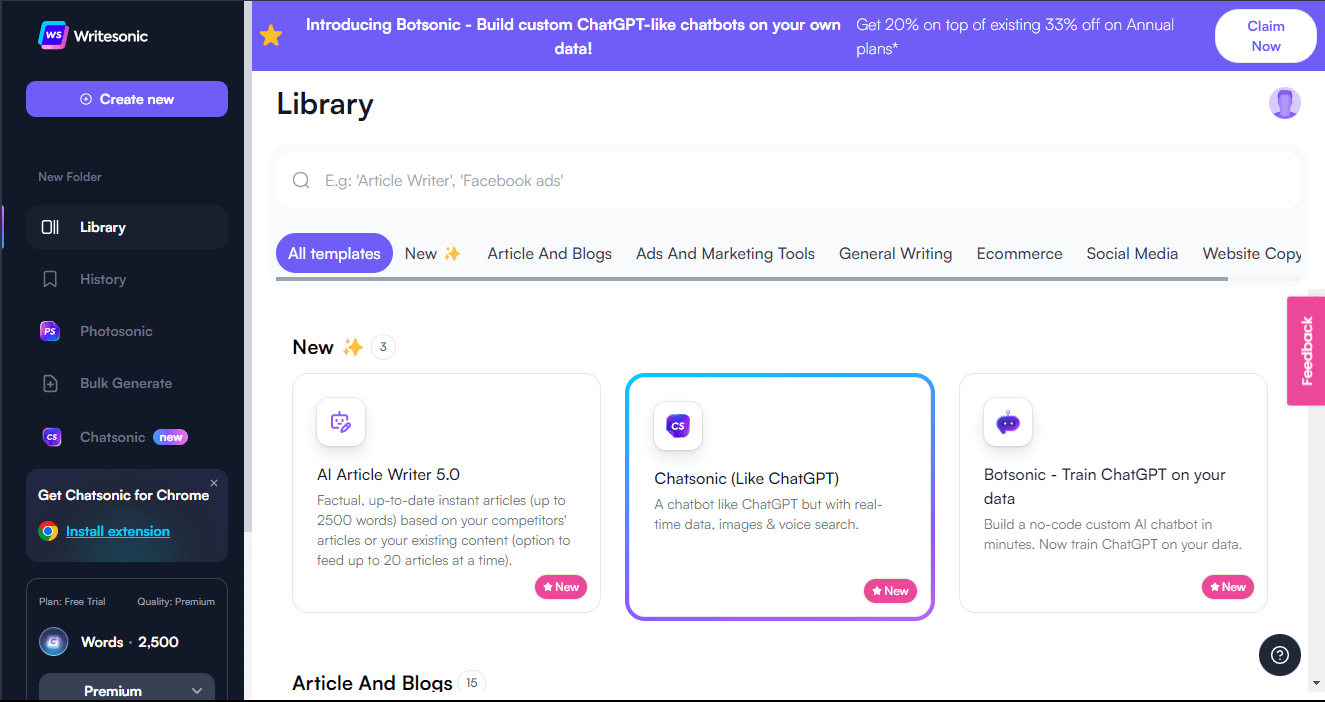This screenshot has height=702, width=1325.
Task: Click the History bookmark icon
Action: 50,279
